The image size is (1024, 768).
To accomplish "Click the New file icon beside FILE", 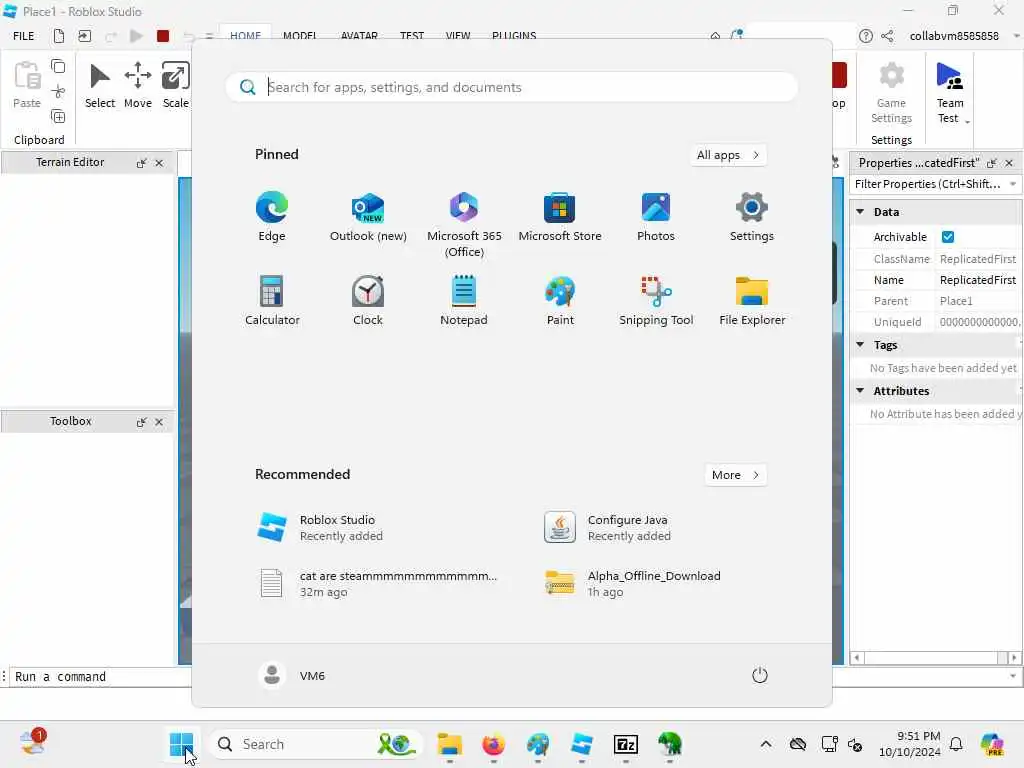I will tap(59, 36).
